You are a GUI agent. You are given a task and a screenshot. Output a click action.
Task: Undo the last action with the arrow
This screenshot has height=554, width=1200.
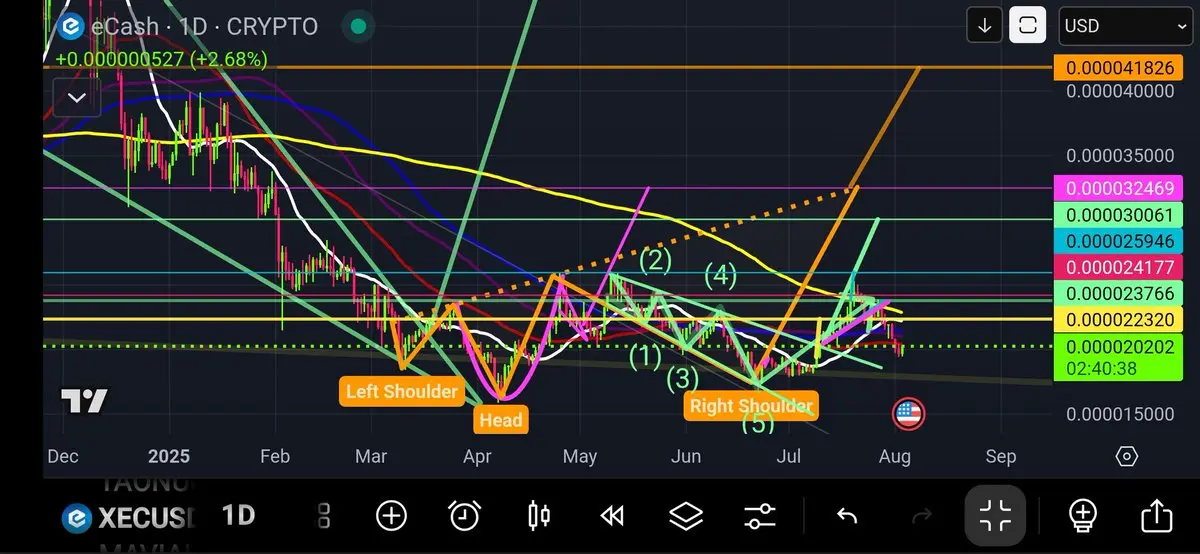[847, 516]
